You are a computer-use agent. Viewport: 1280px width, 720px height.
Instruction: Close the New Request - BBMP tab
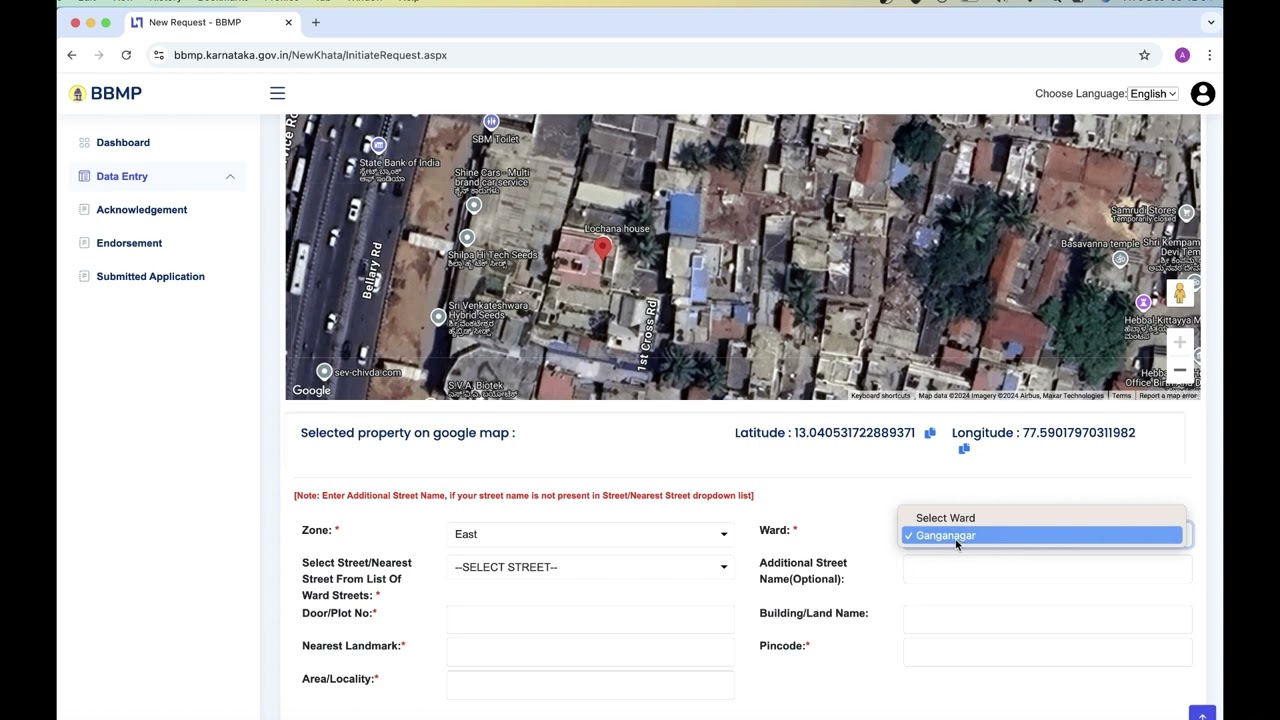coord(289,22)
